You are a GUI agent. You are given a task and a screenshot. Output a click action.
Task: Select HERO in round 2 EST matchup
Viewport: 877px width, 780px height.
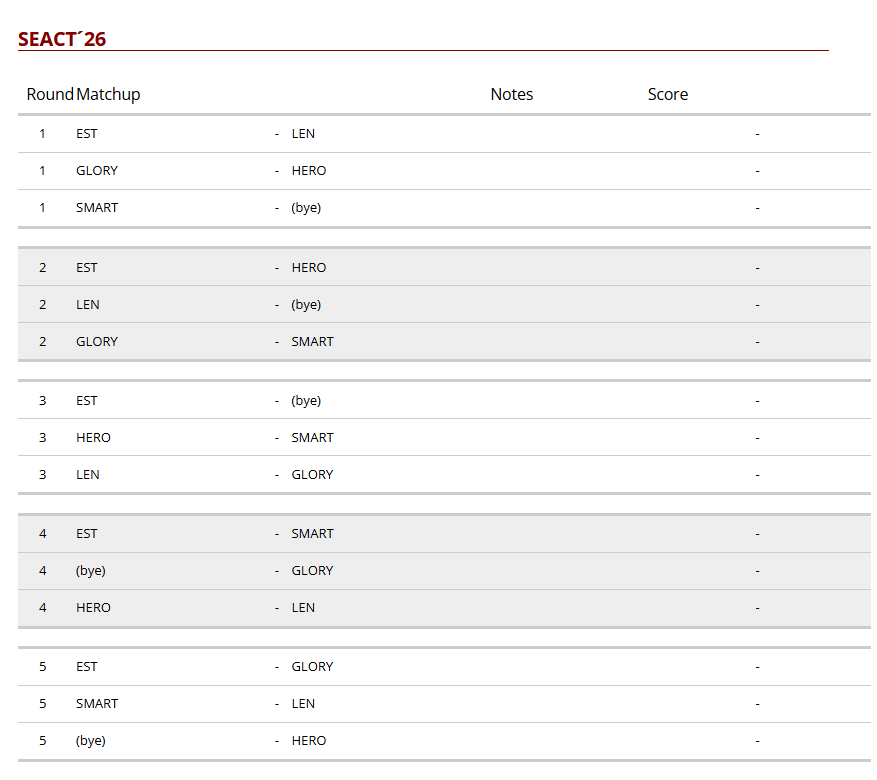click(309, 268)
